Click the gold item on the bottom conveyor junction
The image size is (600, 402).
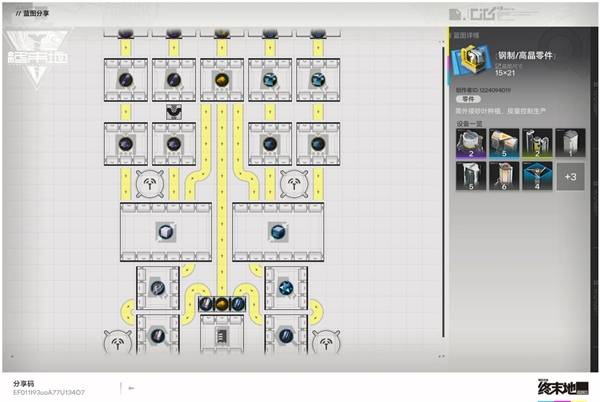[x=221, y=303]
